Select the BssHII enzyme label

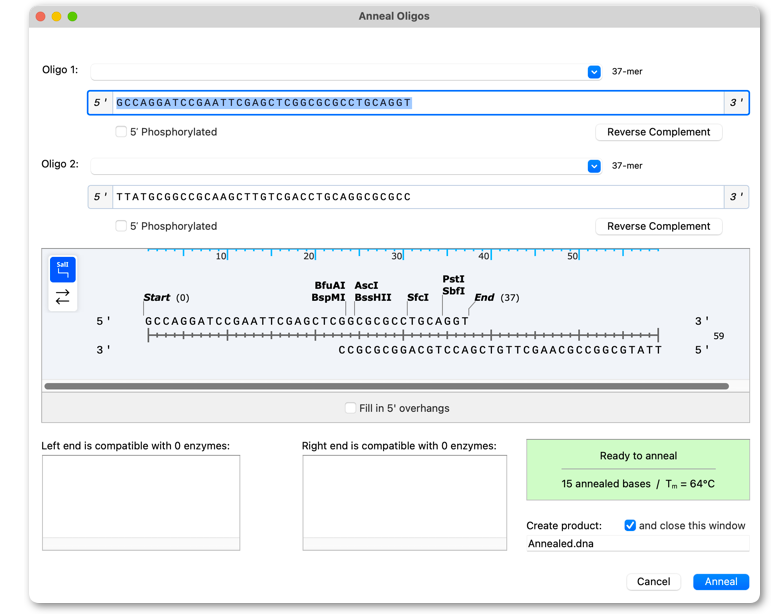[x=373, y=297]
